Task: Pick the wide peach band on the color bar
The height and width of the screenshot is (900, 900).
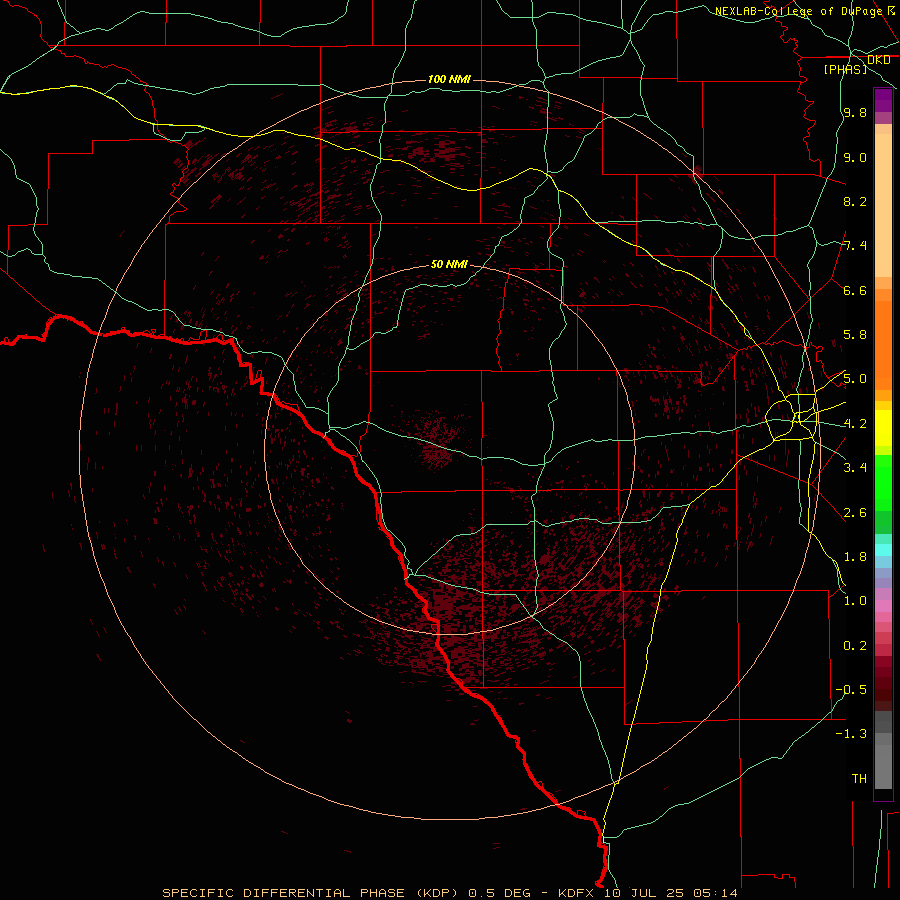Action: pyautogui.click(x=883, y=205)
